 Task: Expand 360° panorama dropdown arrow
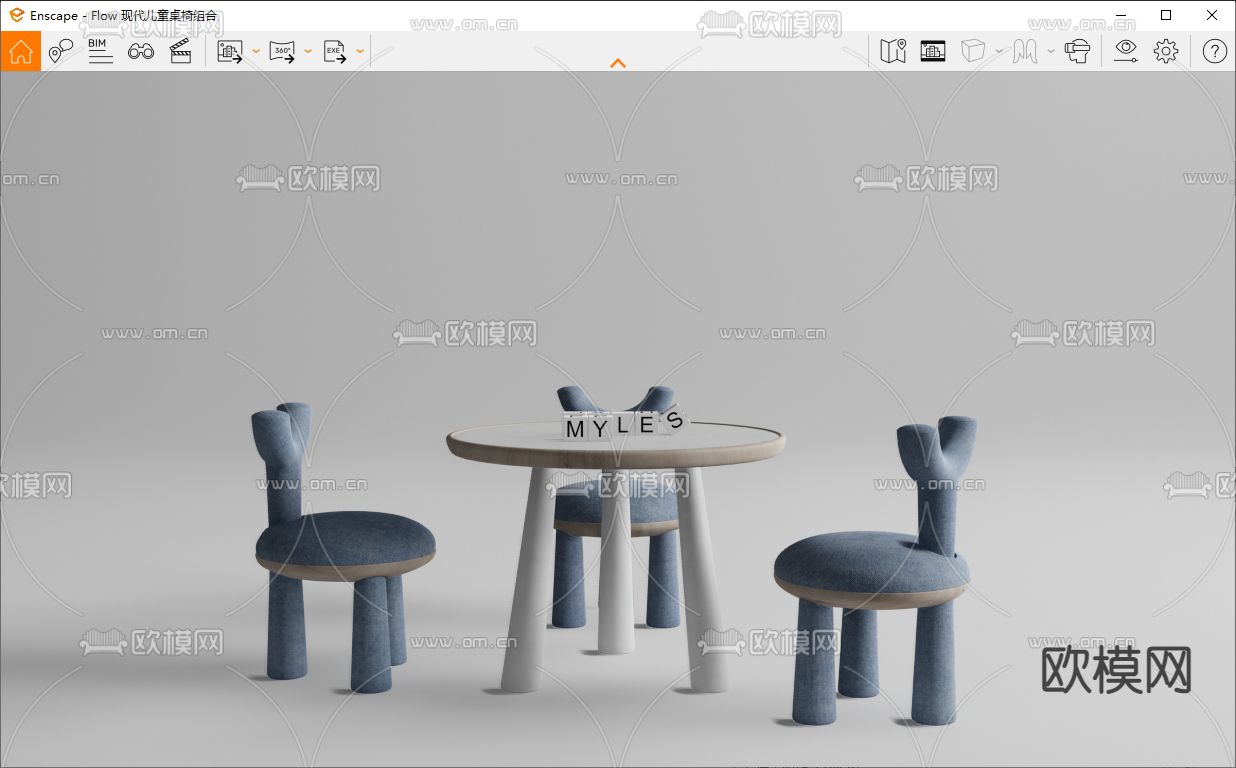coord(308,51)
